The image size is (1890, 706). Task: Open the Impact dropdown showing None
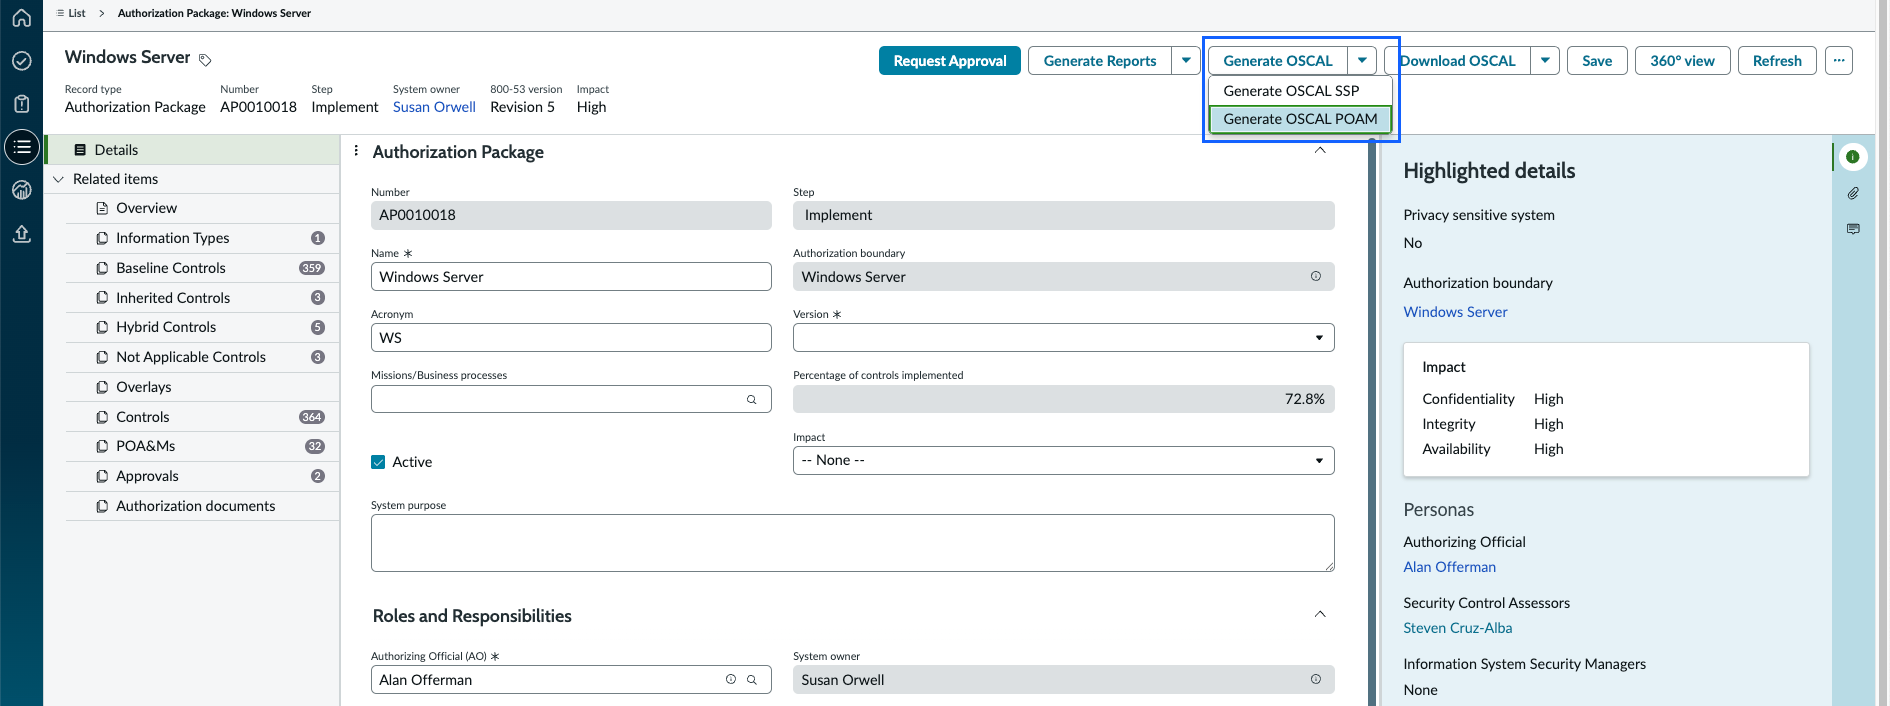click(x=1063, y=460)
